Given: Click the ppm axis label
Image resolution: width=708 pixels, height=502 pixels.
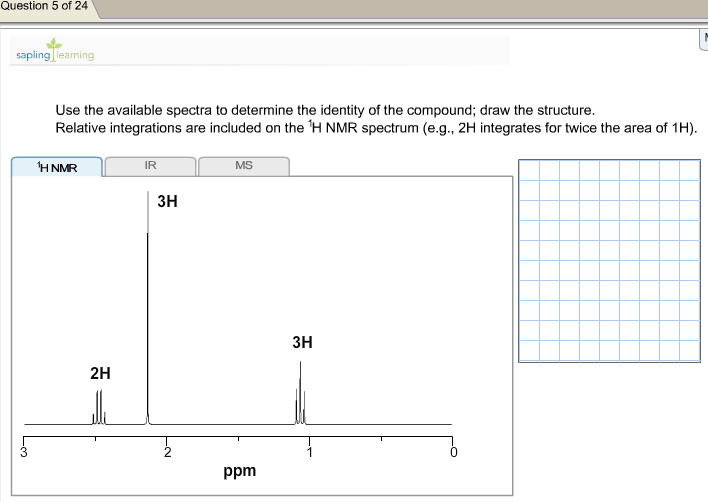Looking at the screenshot, I should click(x=240, y=471).
